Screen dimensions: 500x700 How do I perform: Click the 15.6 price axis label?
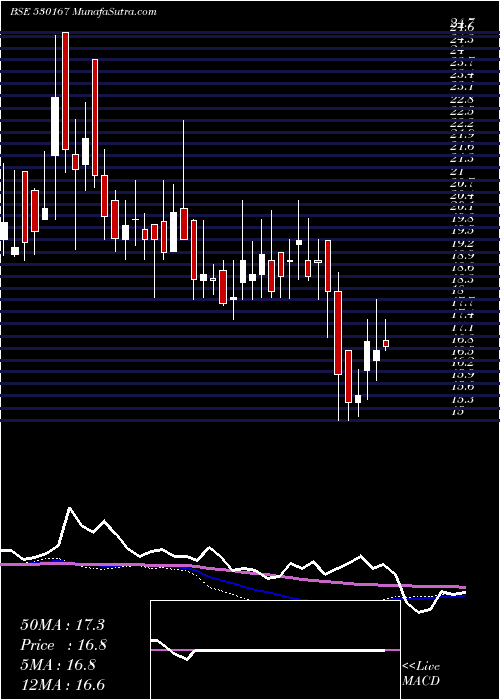[463, 388]
